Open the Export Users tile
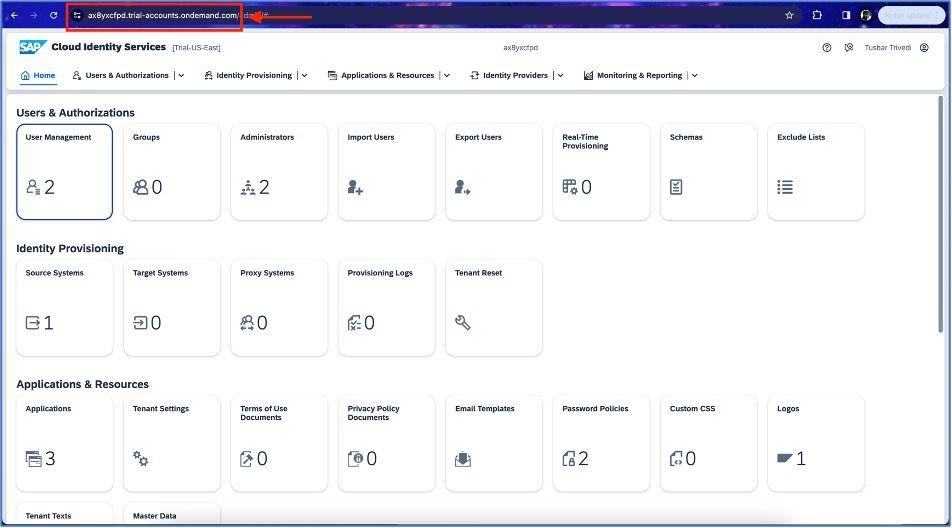 point(494,172)
